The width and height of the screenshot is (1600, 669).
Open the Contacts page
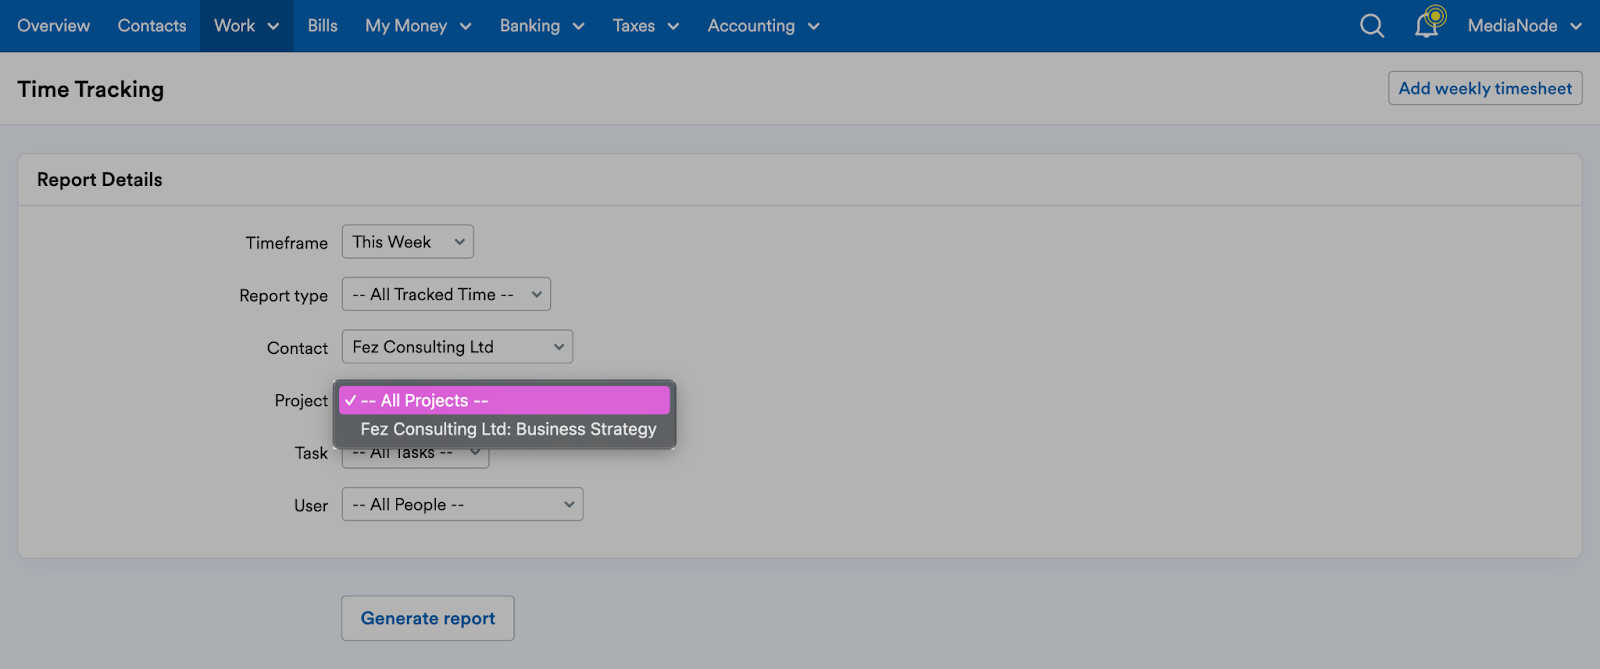pos(152,26)
